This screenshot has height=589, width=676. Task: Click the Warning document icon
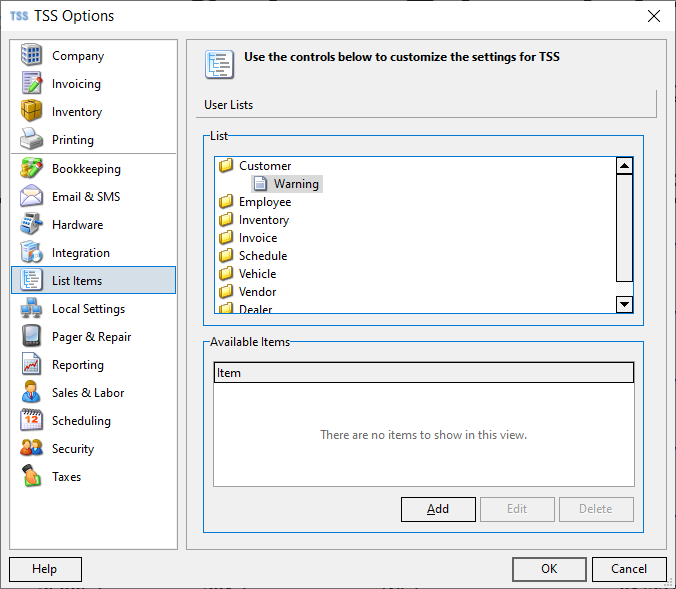coord(260,184)
